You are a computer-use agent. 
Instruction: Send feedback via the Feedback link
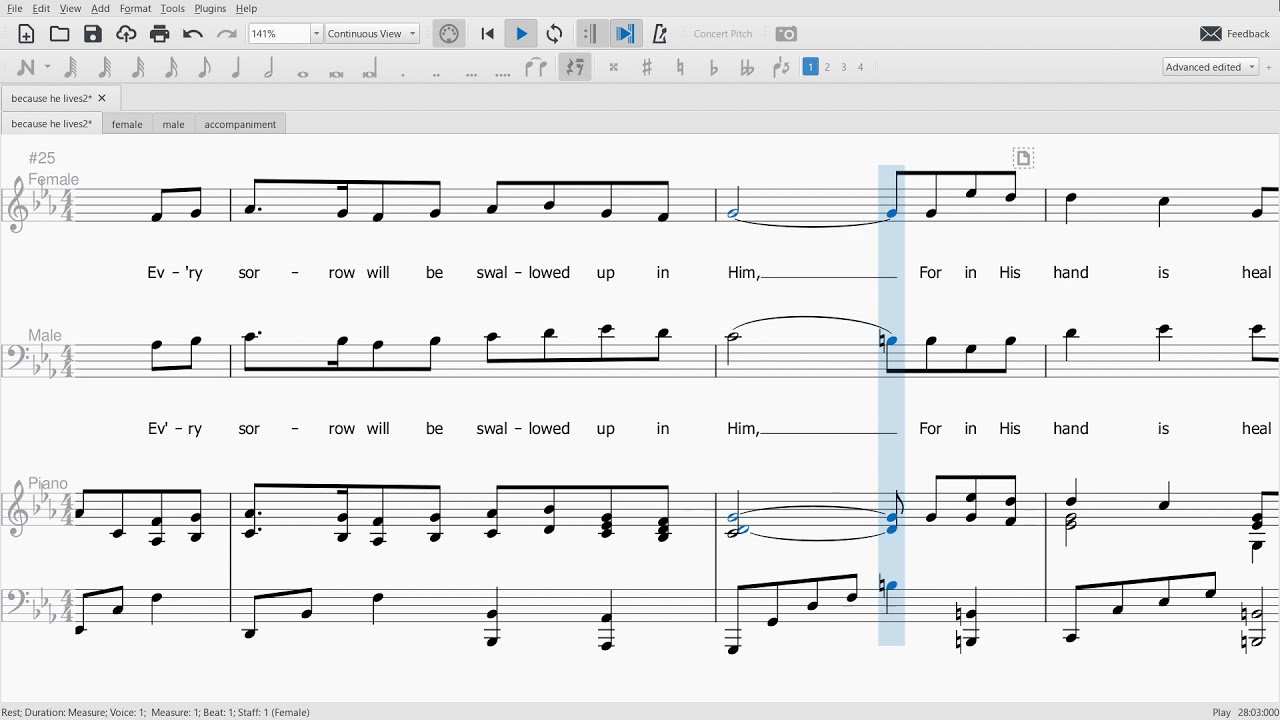(x=1235, y=34)
